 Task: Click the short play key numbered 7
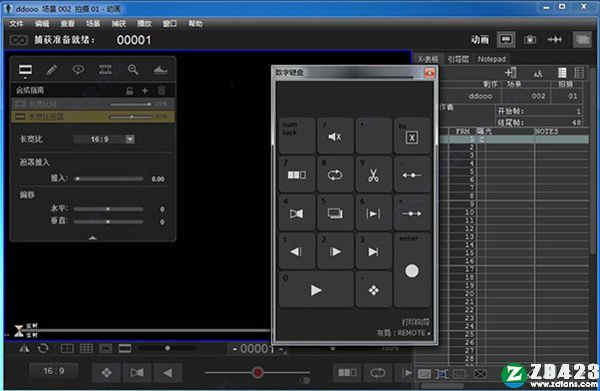pos(297,174)
